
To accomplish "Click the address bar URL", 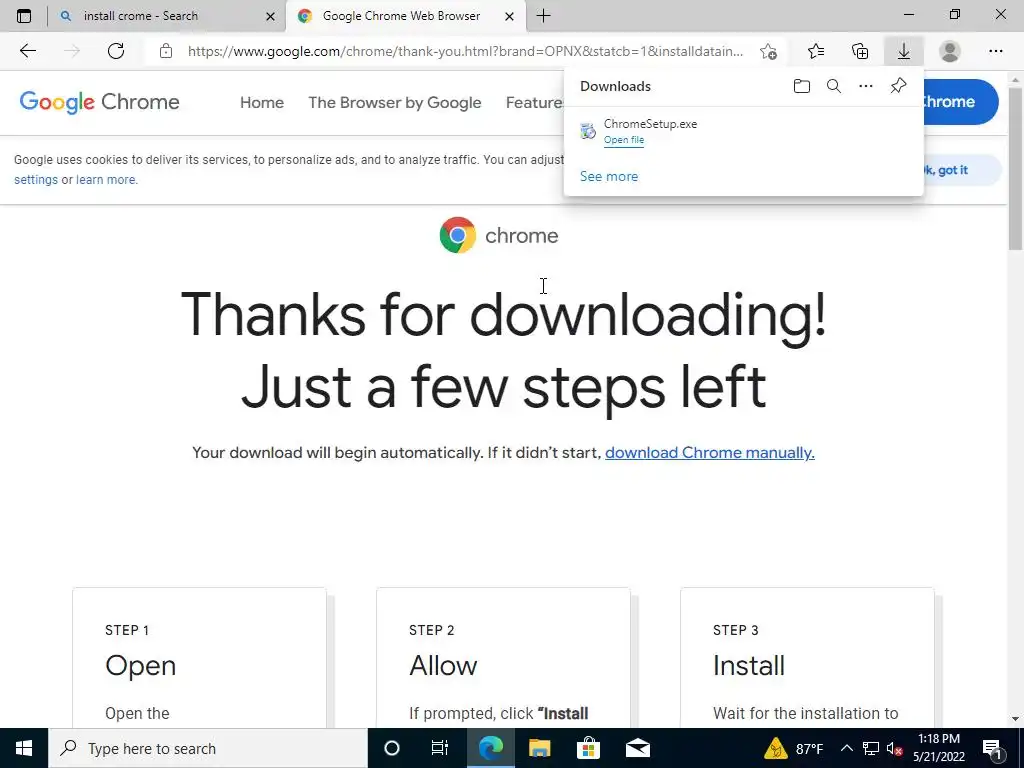I will tap(465, 51).
